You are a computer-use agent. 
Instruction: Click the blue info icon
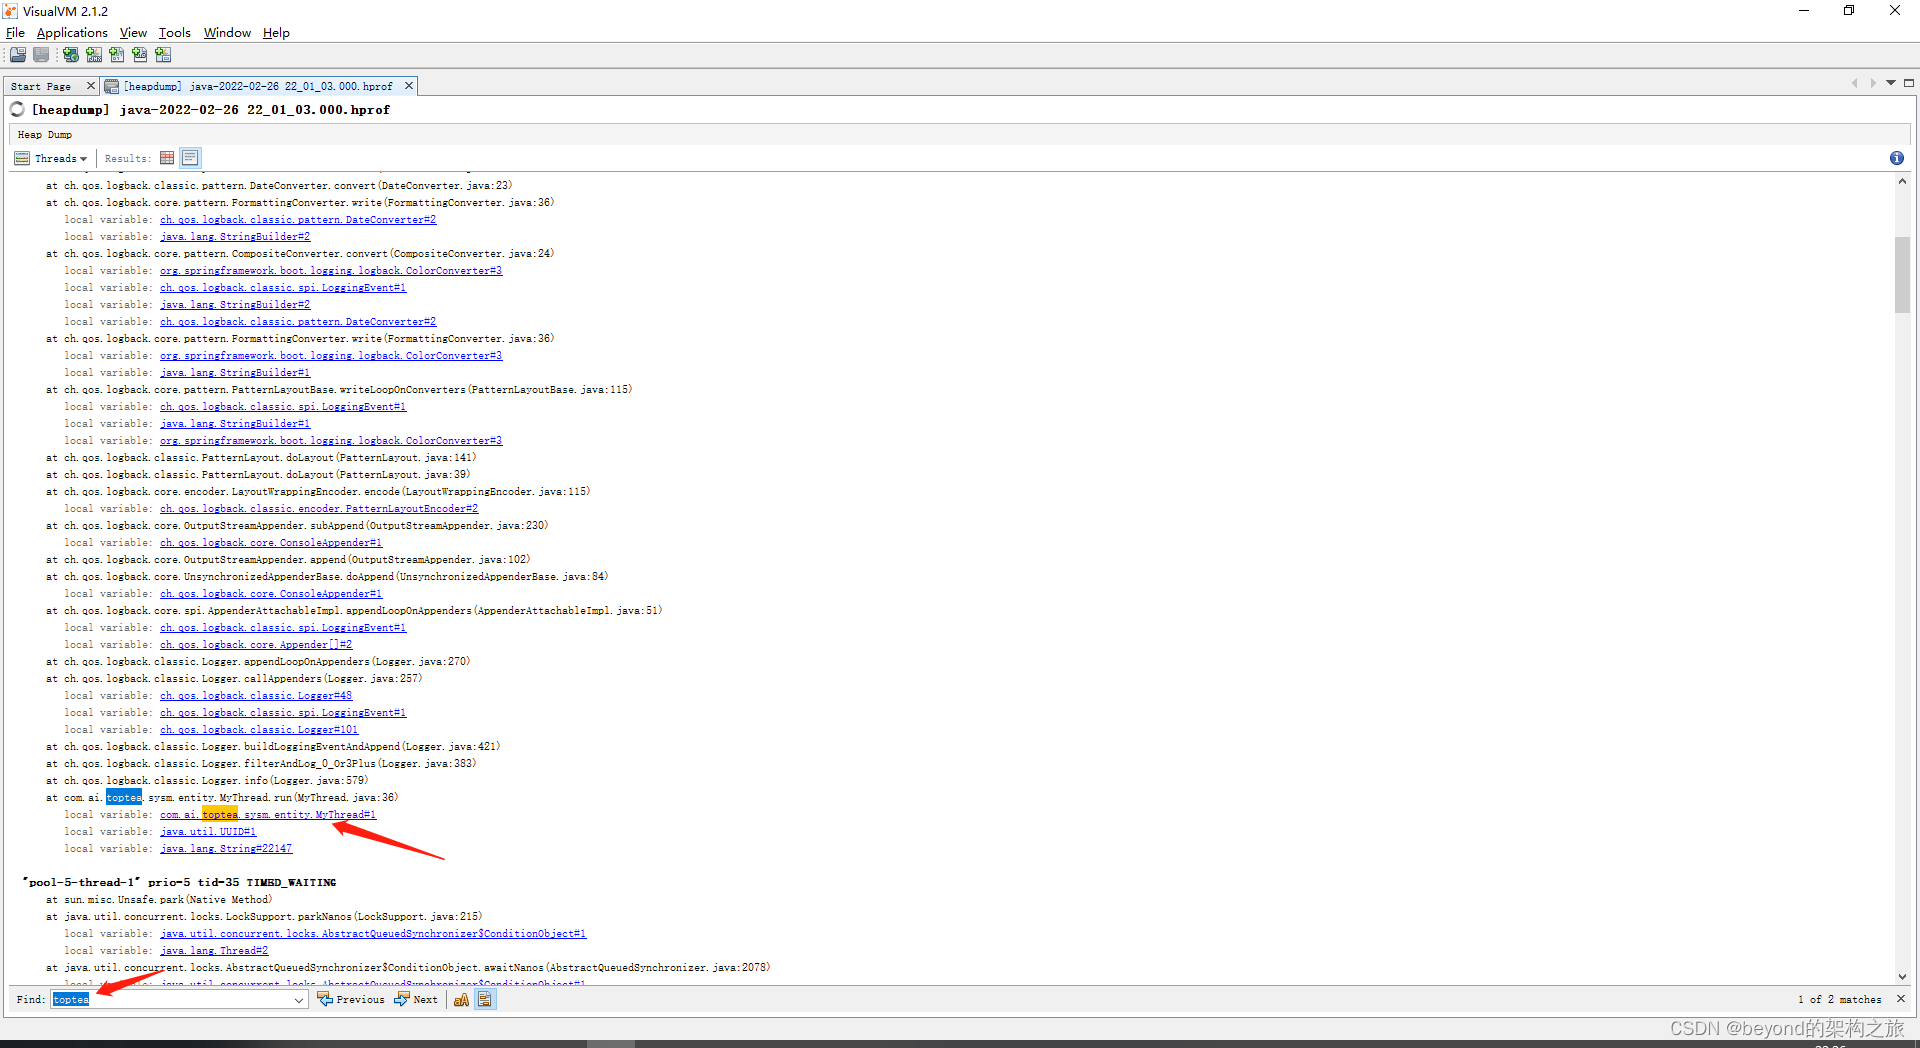[x=1896, y=158]
